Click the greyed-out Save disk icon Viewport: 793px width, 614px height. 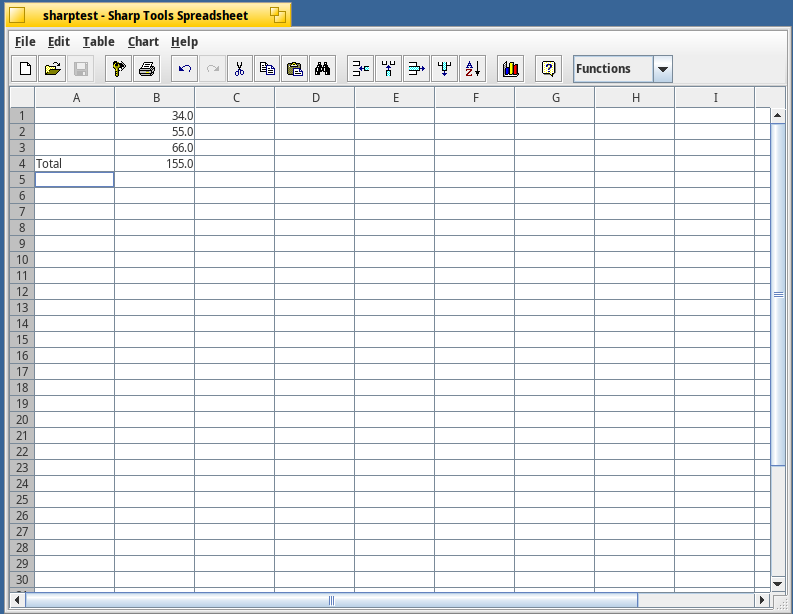(80, 69)
